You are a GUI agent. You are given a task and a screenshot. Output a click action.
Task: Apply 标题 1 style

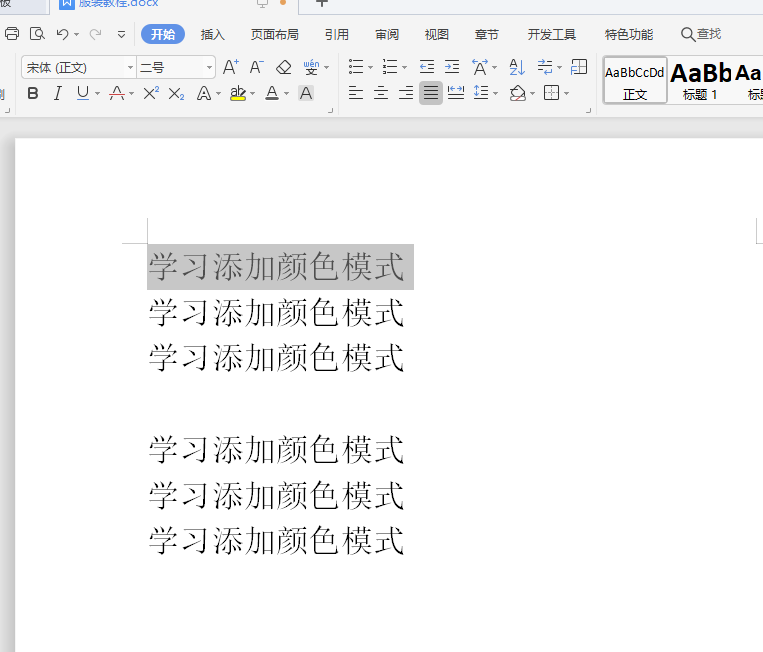point(700,80)
